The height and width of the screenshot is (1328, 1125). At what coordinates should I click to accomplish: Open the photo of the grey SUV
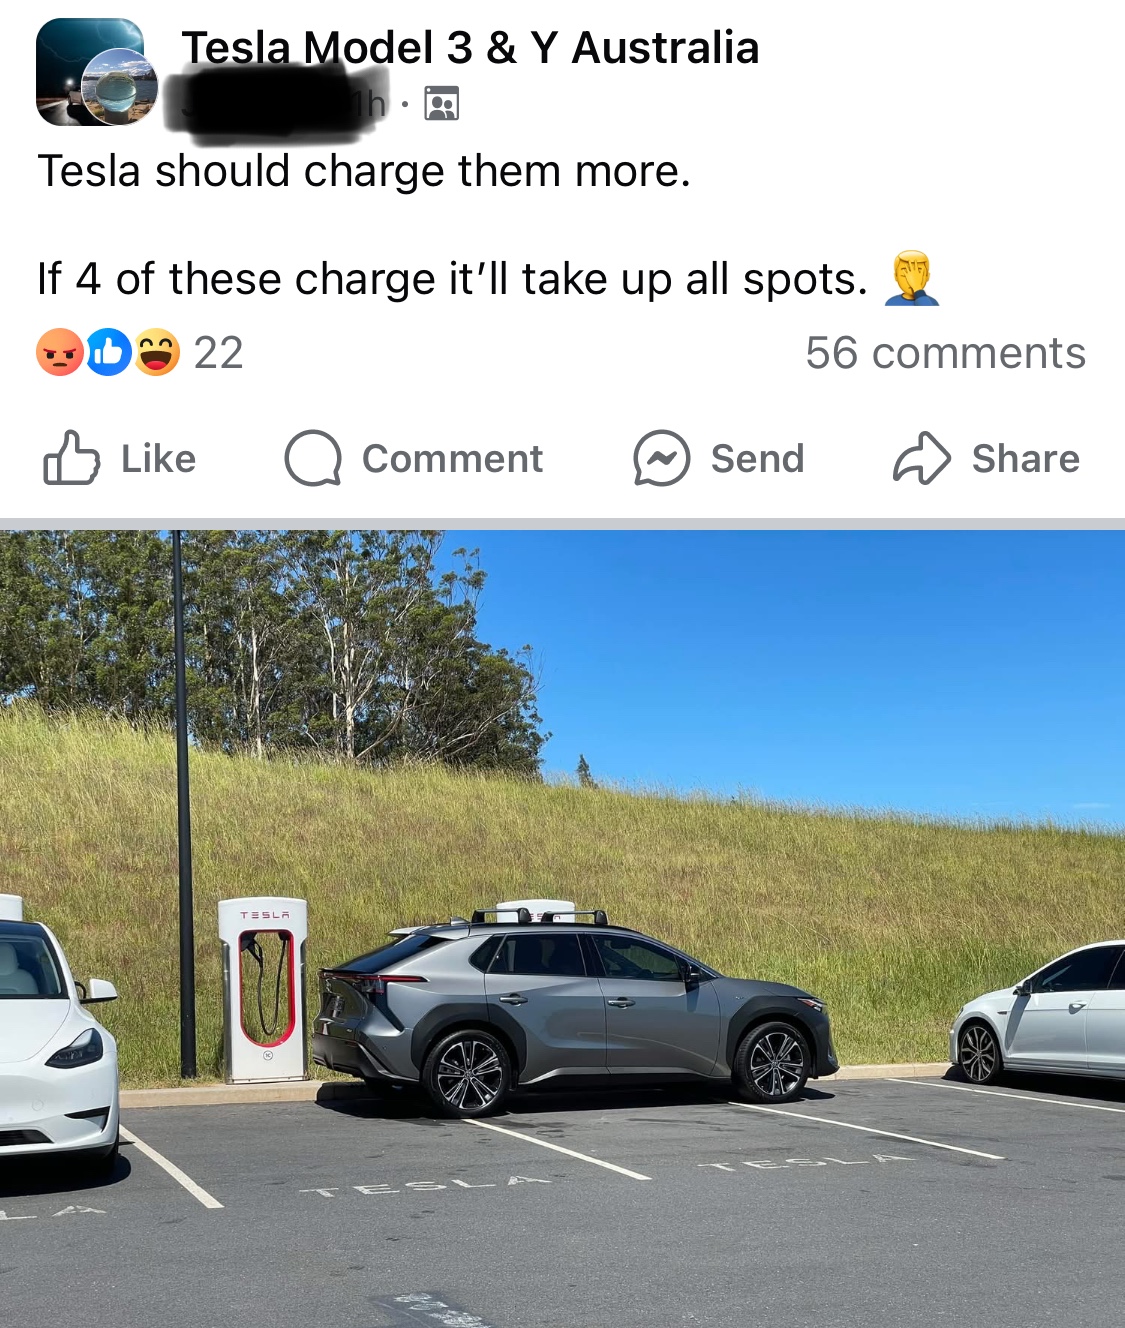(x=562, y=929)
